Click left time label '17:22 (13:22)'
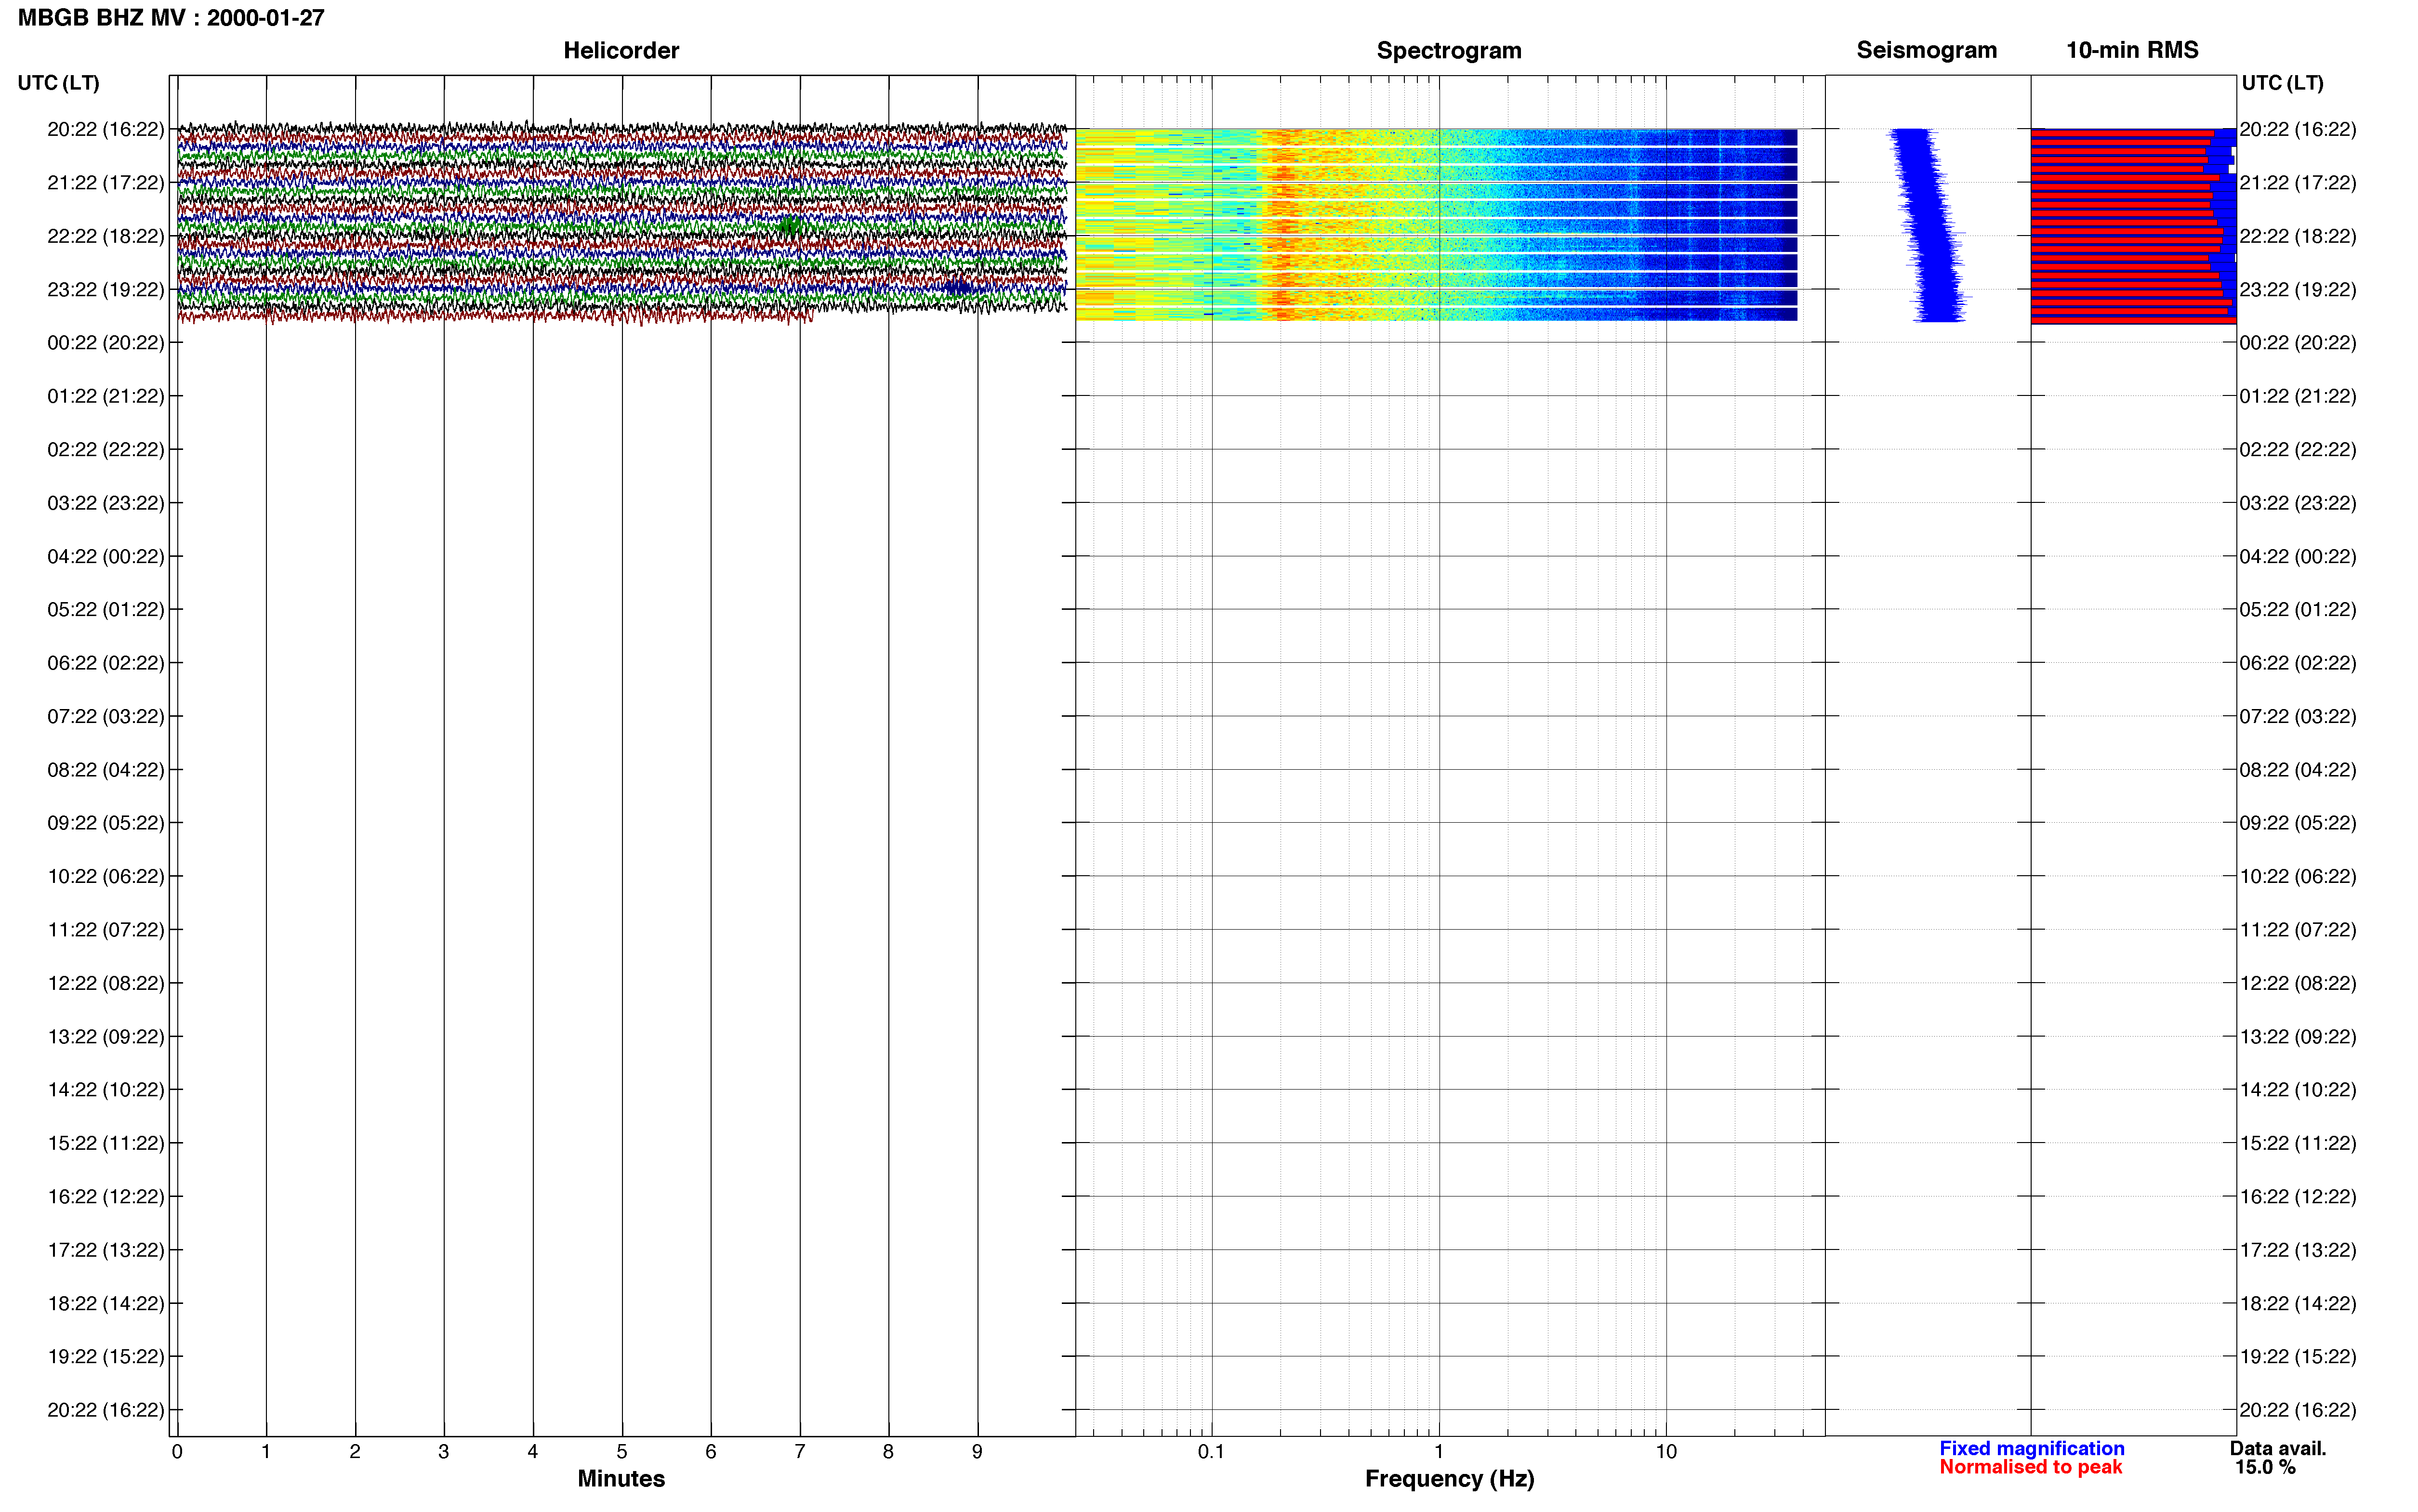This screenshot has height=1512, width=2418. pyautogui.click(x=106, y=1250)
